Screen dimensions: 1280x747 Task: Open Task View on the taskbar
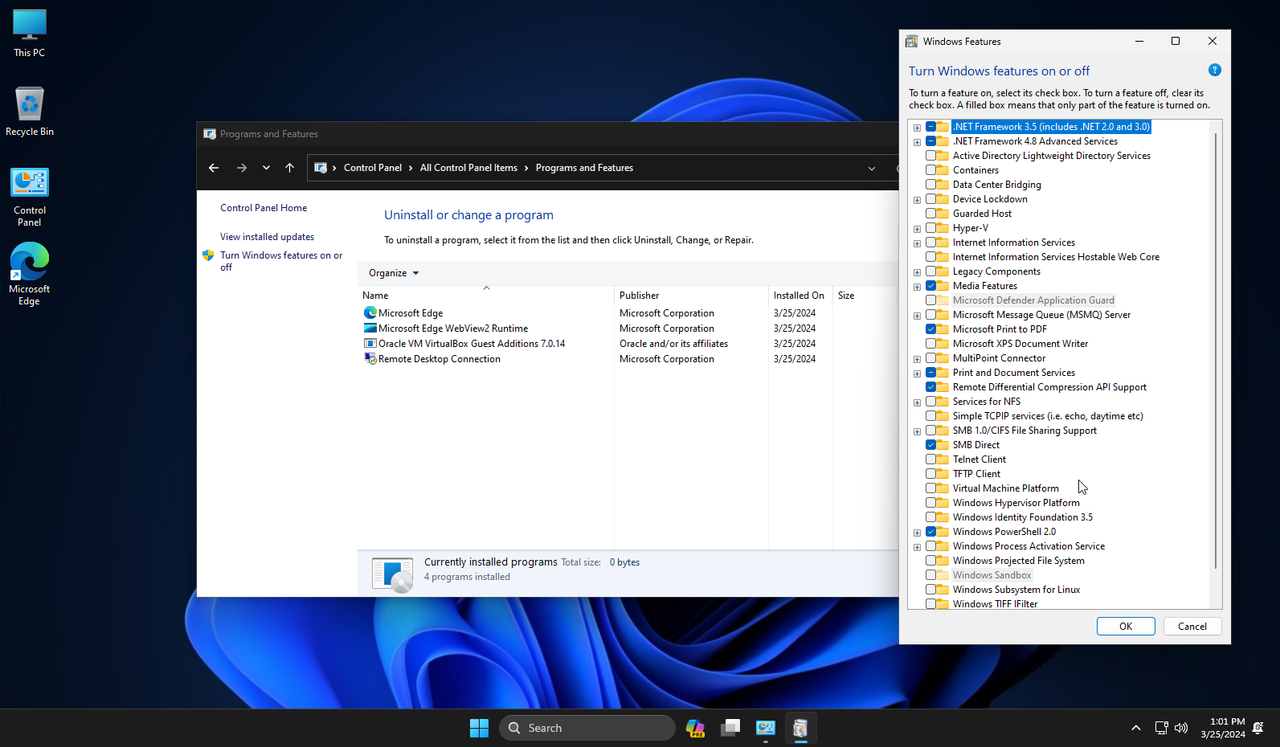tap(731, 728)
